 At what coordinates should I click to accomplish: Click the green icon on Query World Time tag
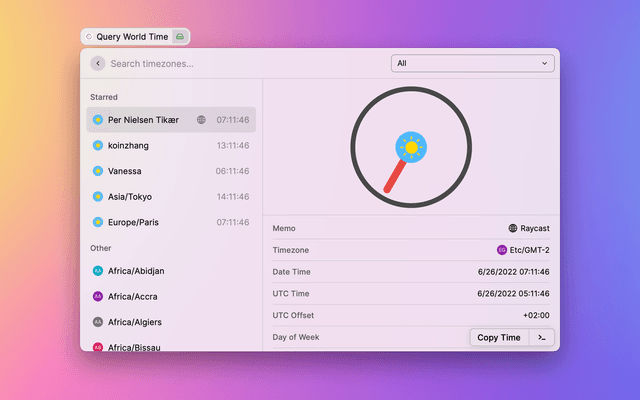point(179,37)
